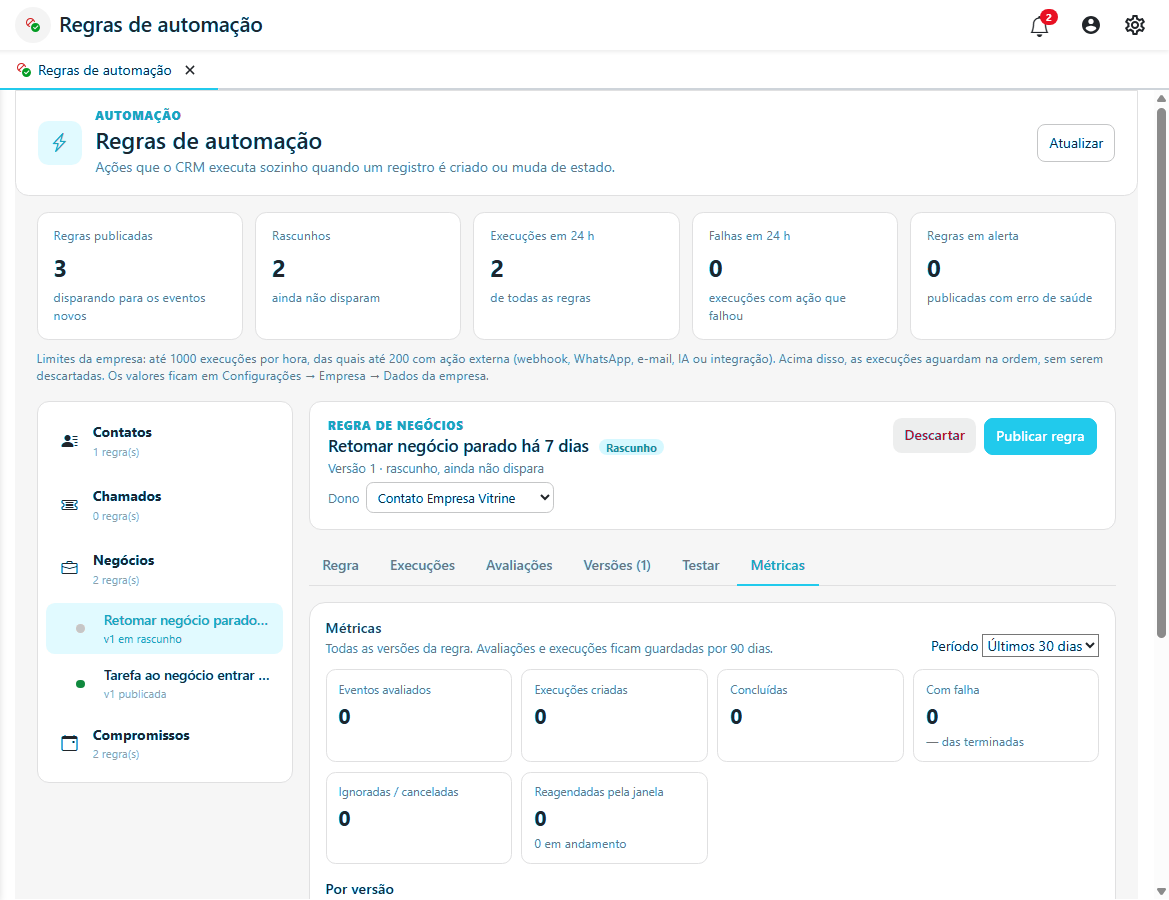Open the user account icon

[x=1091, y=25]
